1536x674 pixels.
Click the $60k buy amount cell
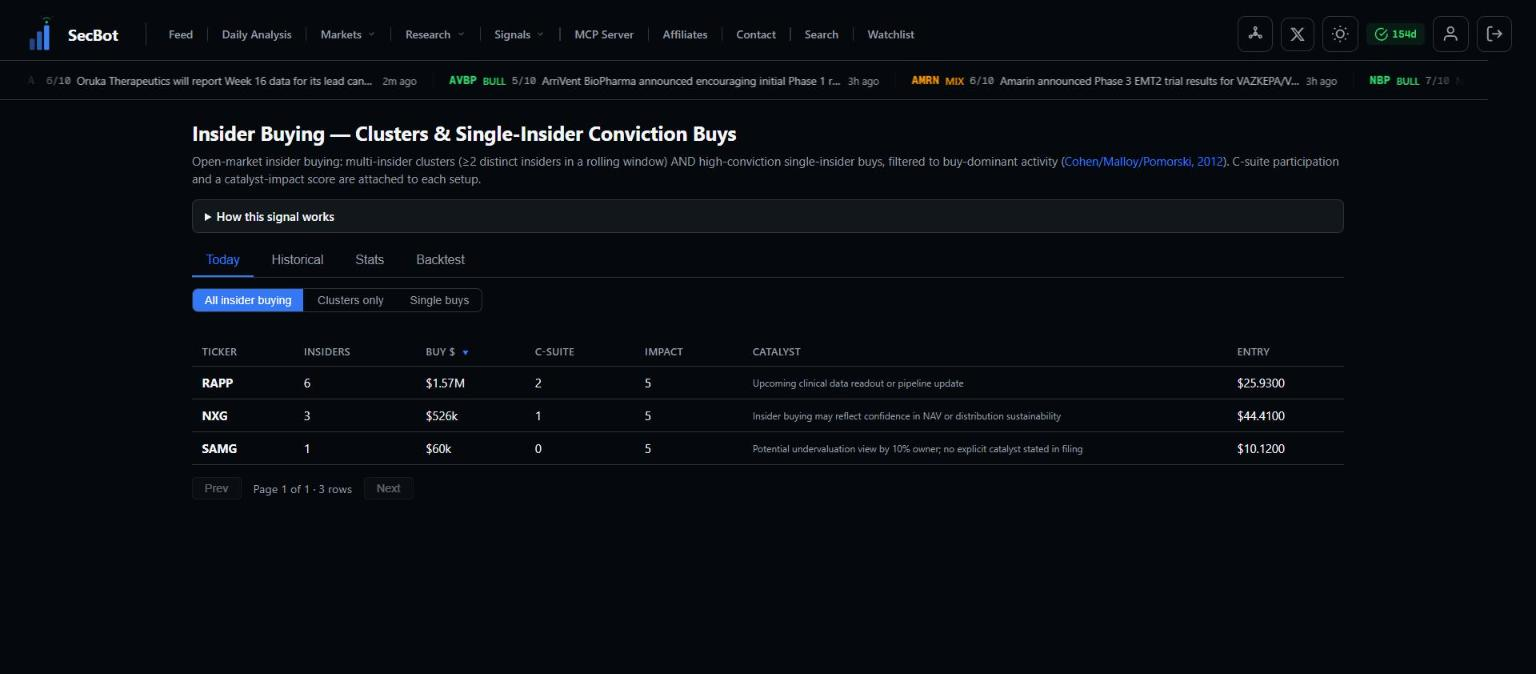[x=439, y=449]
